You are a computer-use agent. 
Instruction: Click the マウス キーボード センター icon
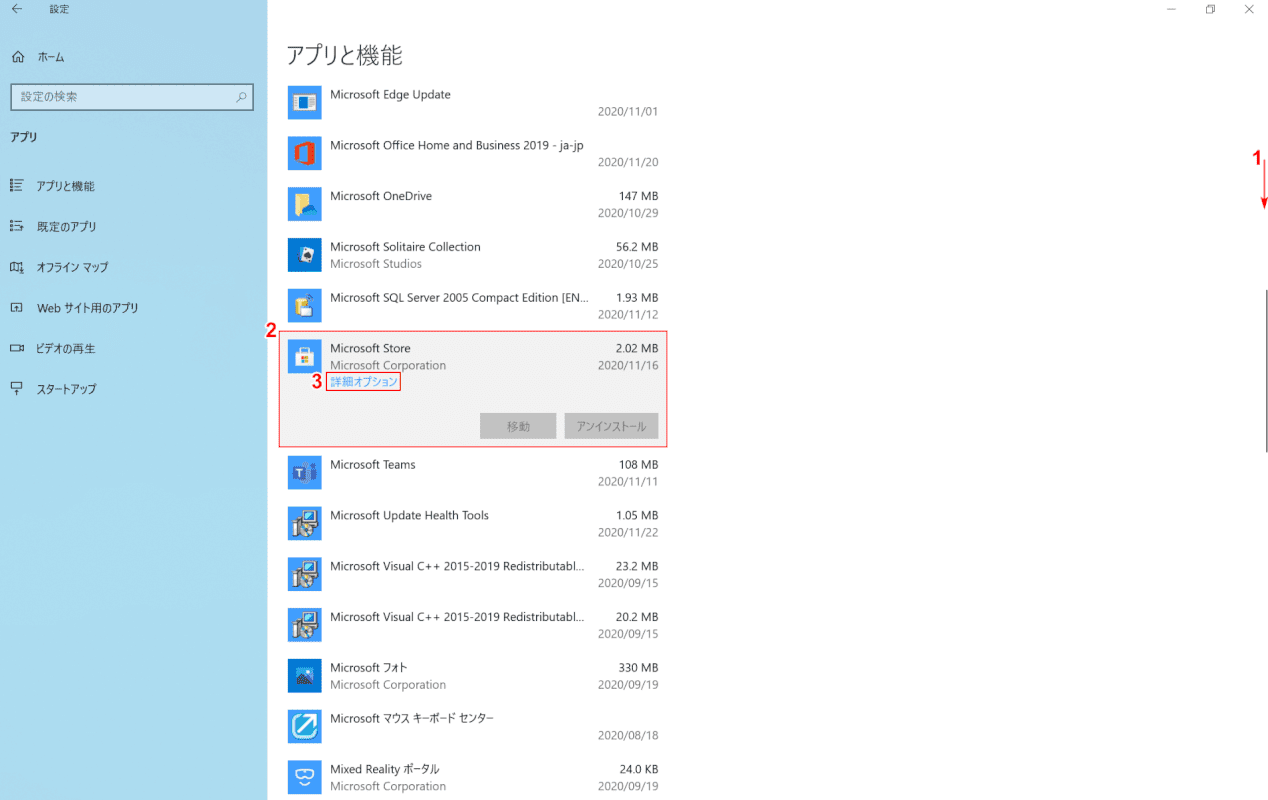(x=304, y=726)
